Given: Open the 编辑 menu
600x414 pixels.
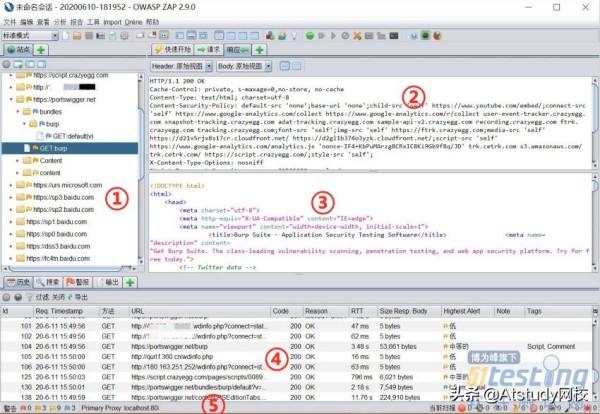Looking at the screenshot, I should point(26,22).
